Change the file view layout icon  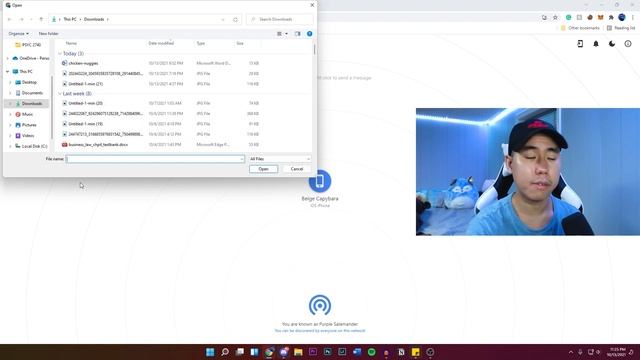(x=280, y=33)
